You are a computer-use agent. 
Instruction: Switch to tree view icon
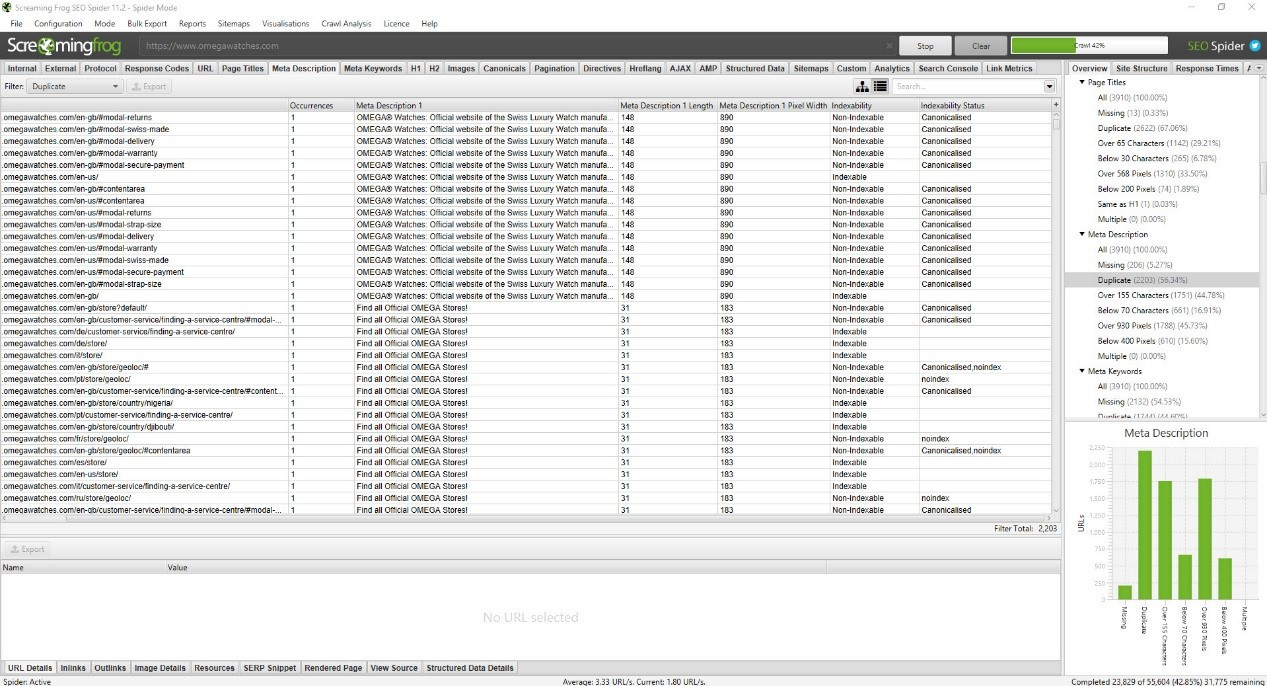tap(862, 87)
